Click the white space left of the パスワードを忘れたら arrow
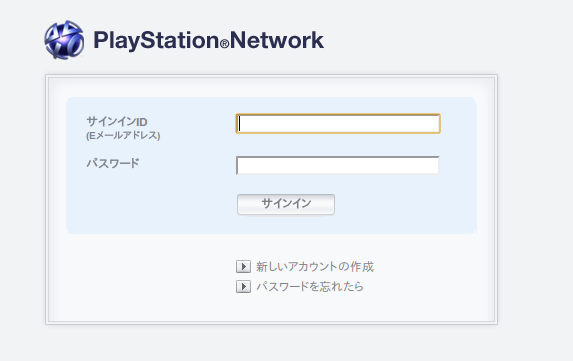The image size is (573, 361). (x=143, y=286)
